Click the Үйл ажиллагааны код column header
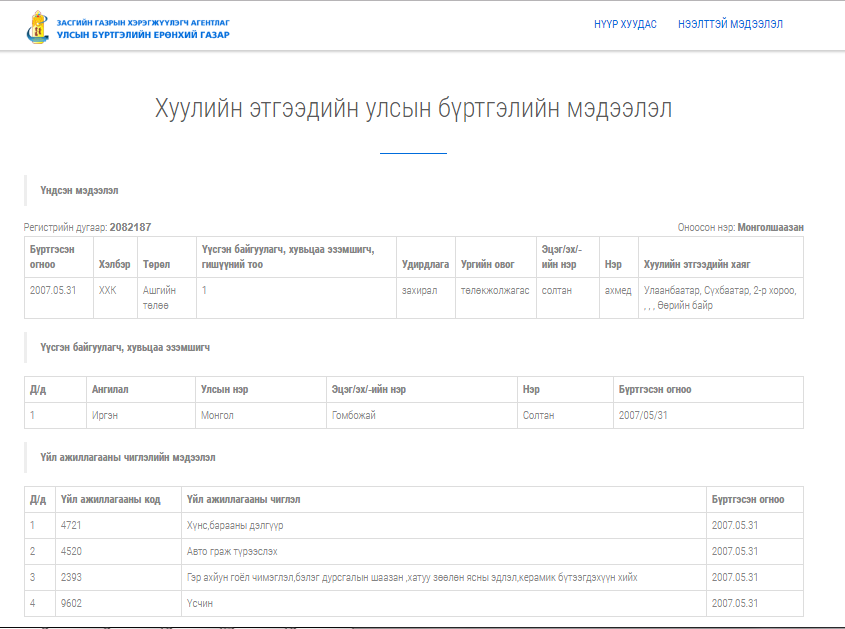Screen dimensions: 845x629 (x=110, y=499)
